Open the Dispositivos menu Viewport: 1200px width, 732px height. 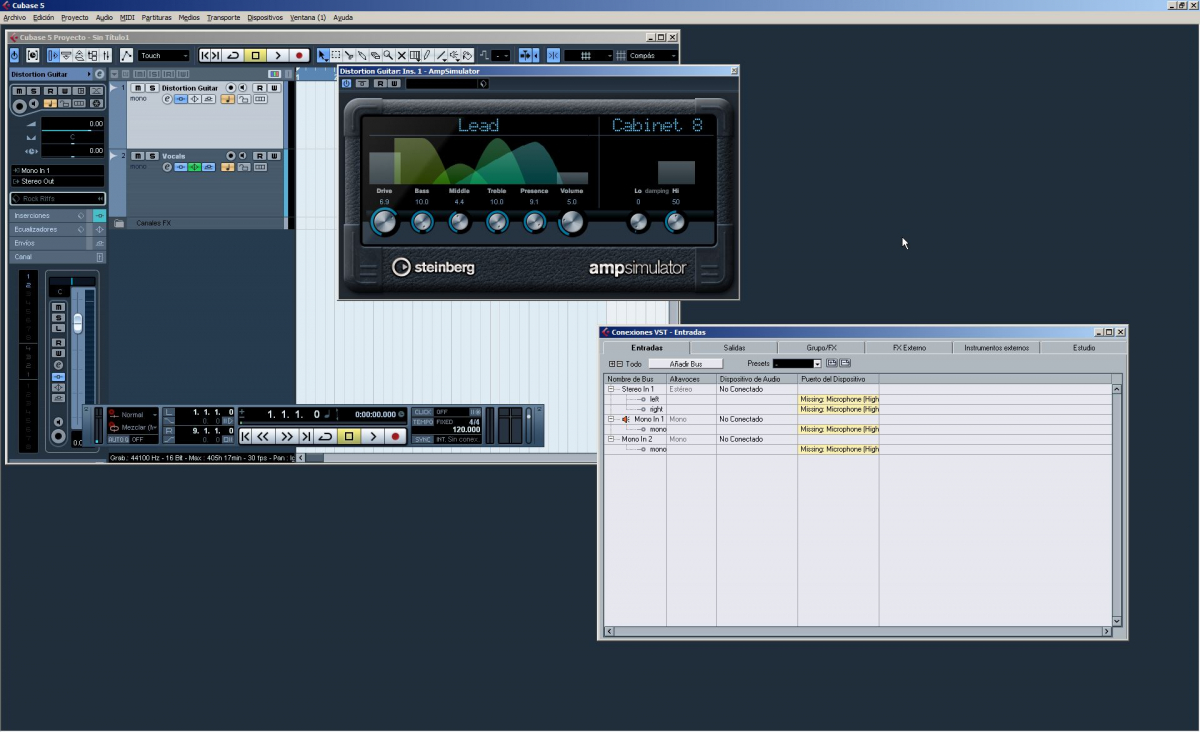[265, 18]
